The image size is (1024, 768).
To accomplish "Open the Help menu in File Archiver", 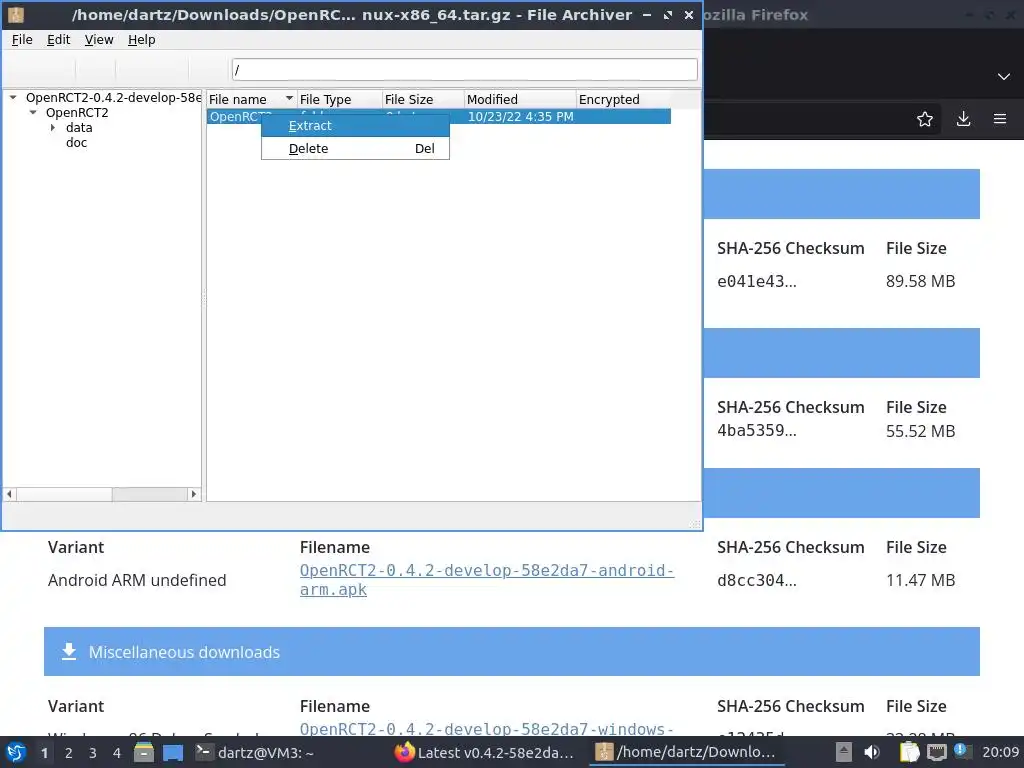I will [x=142, y=40].
